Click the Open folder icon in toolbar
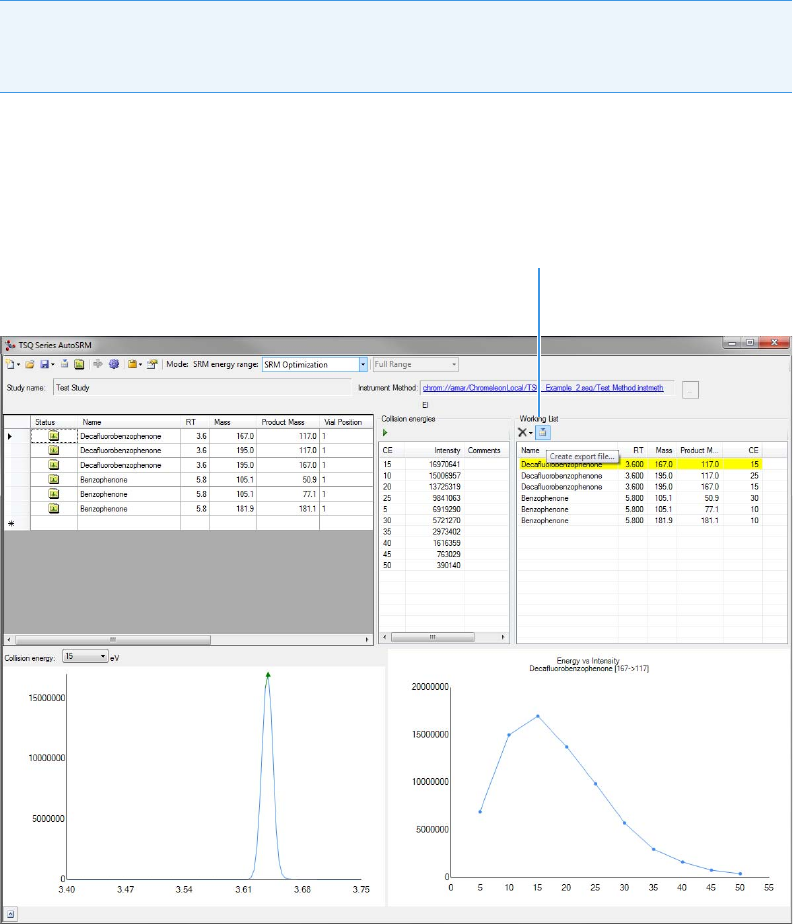 32,365
